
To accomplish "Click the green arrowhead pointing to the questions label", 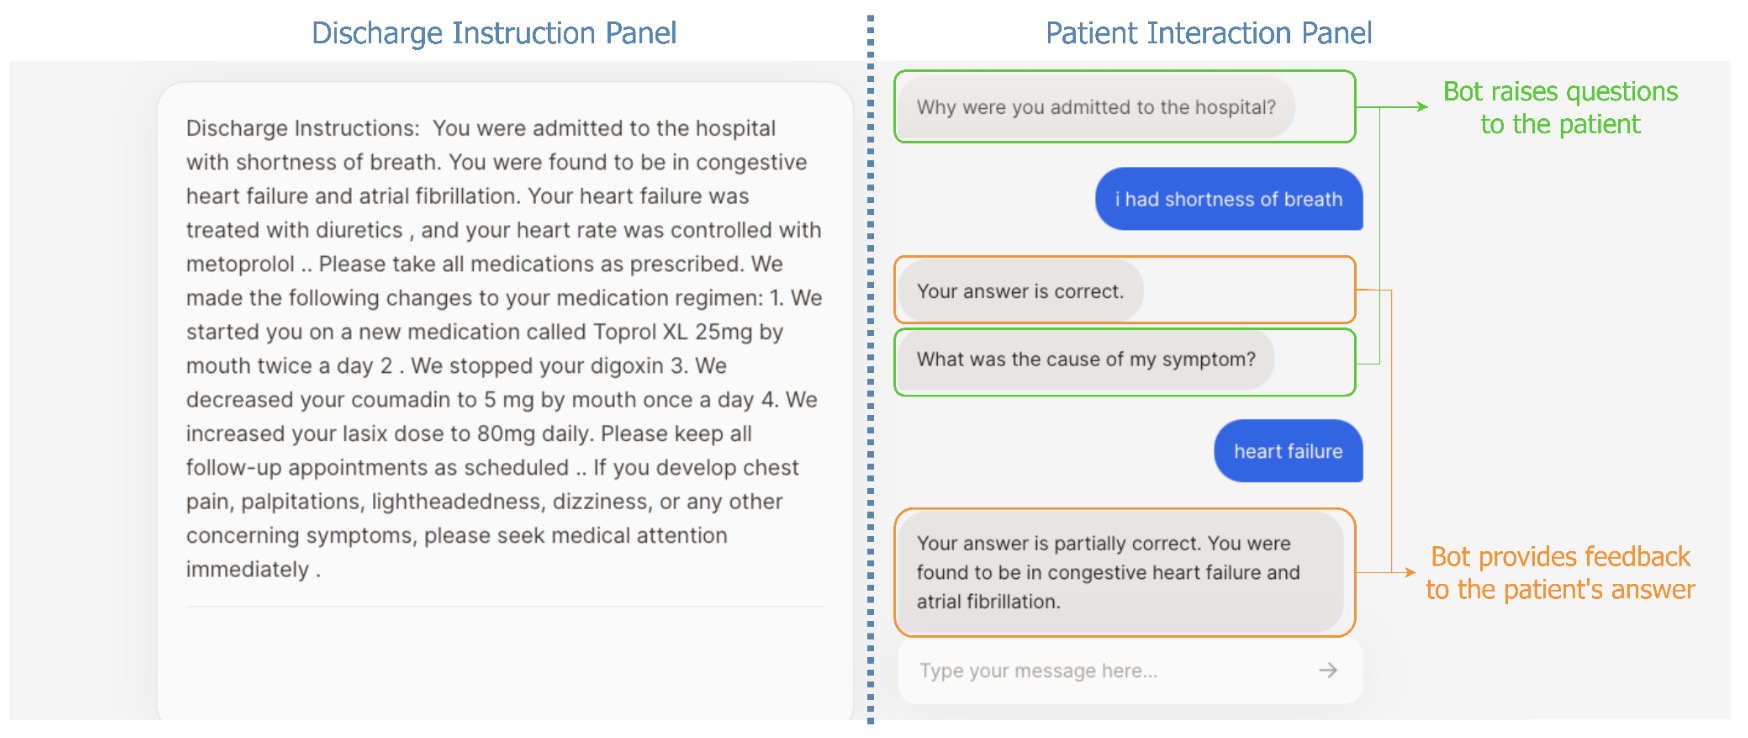I will (1421, 106).
